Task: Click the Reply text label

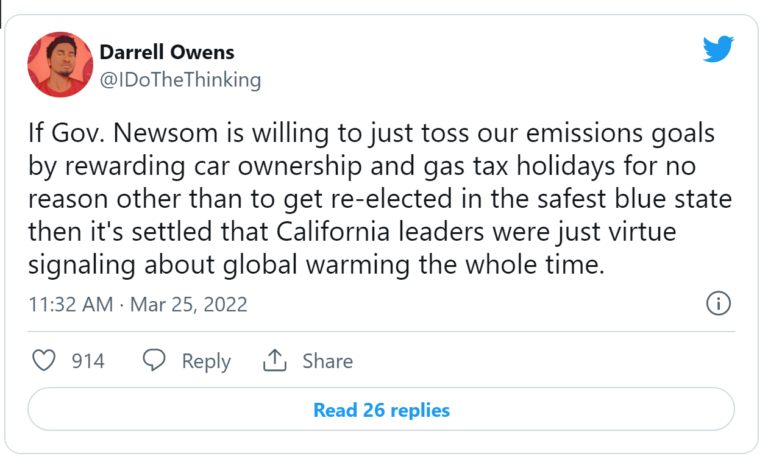Action: click(206, 361)
